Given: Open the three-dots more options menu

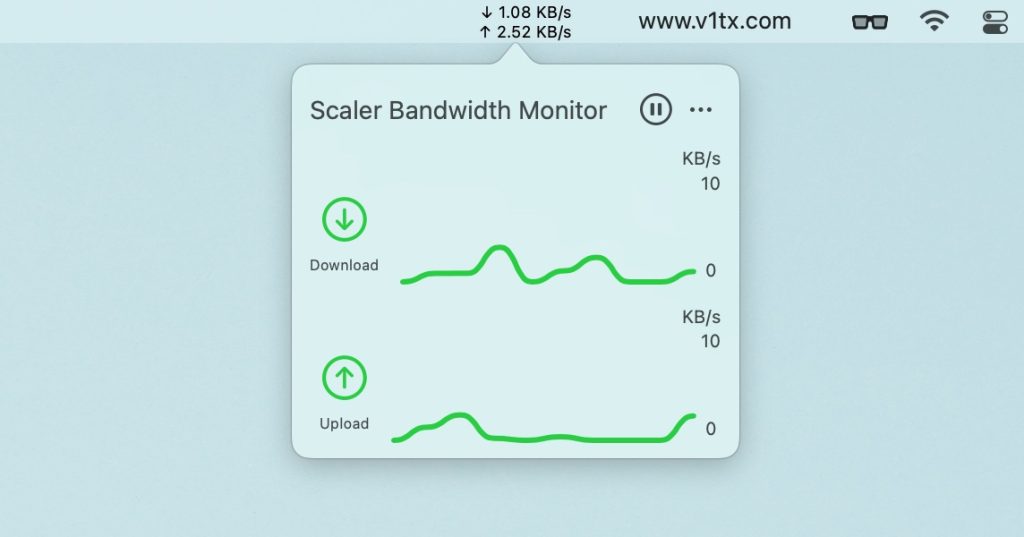Looking at the screenshot, I should point(701,110).
